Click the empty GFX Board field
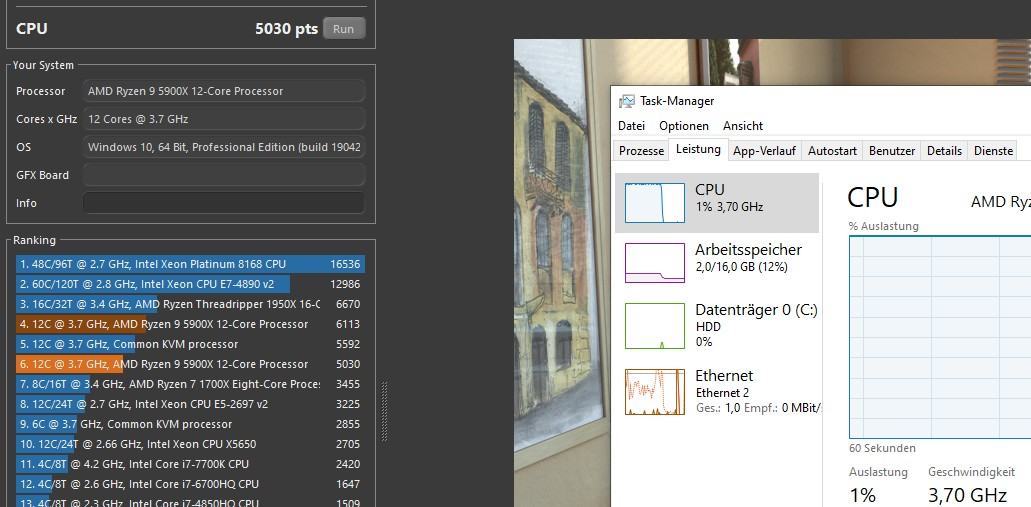 point(224,175)
